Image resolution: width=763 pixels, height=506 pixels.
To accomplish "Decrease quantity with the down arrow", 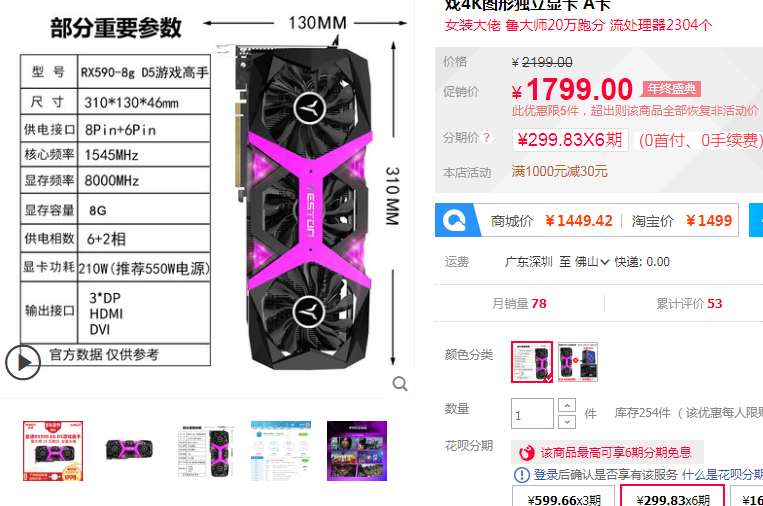I will [x=567, y=422].
